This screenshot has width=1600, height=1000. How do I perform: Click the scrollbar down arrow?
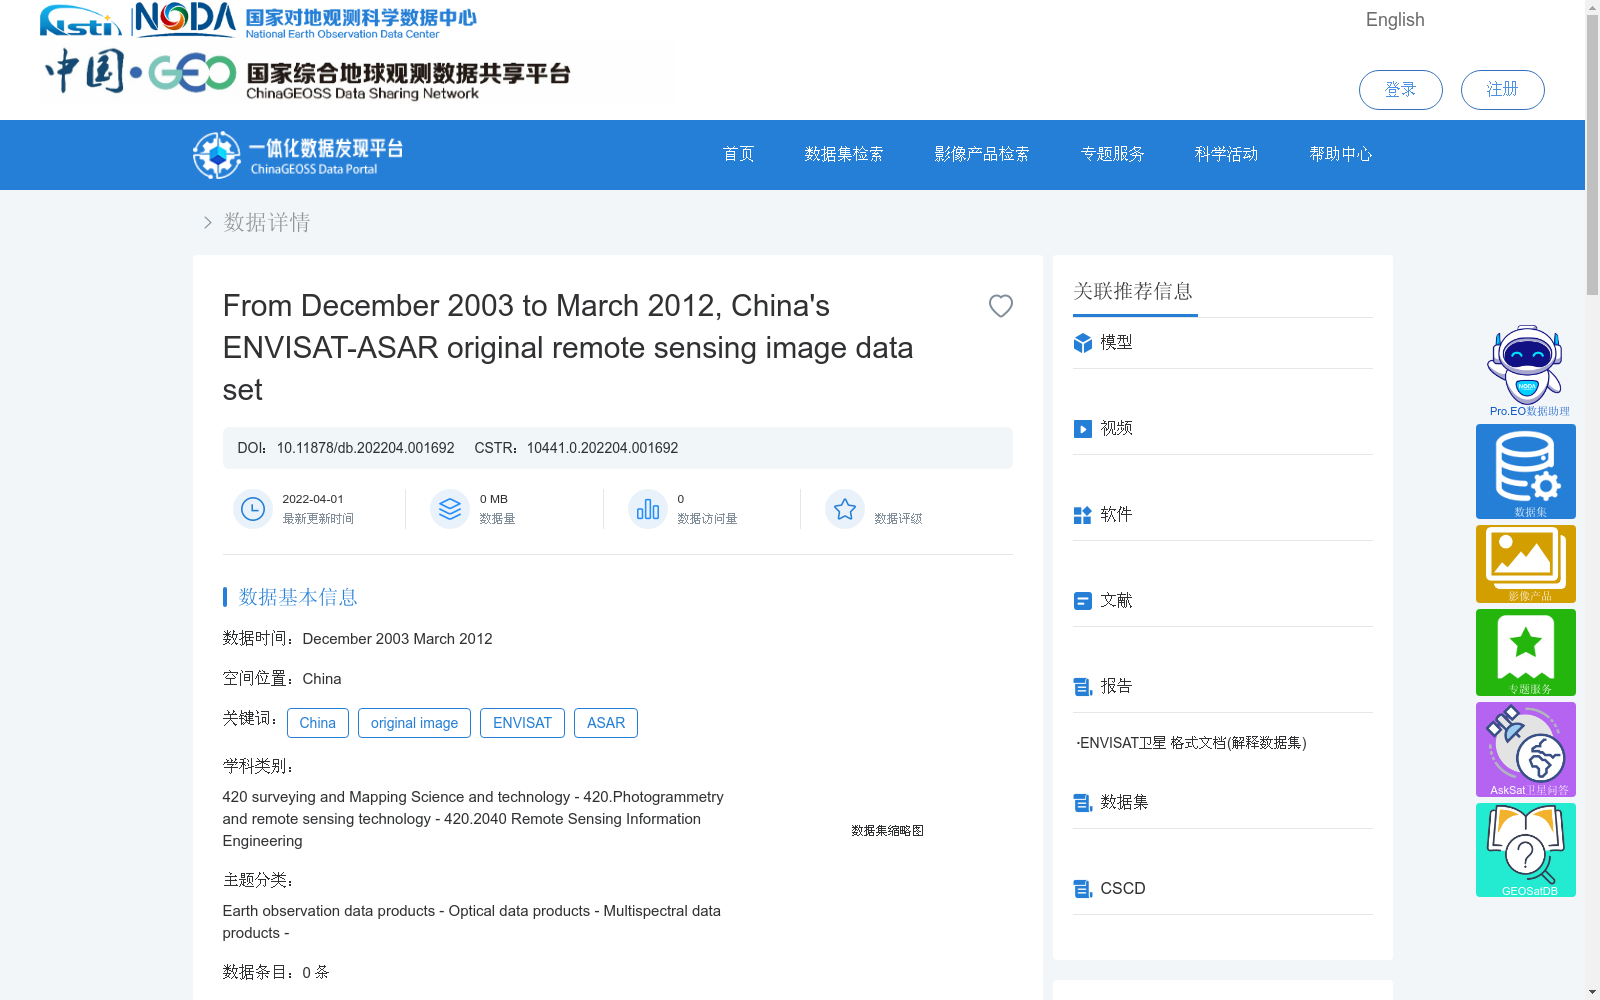1592,992
